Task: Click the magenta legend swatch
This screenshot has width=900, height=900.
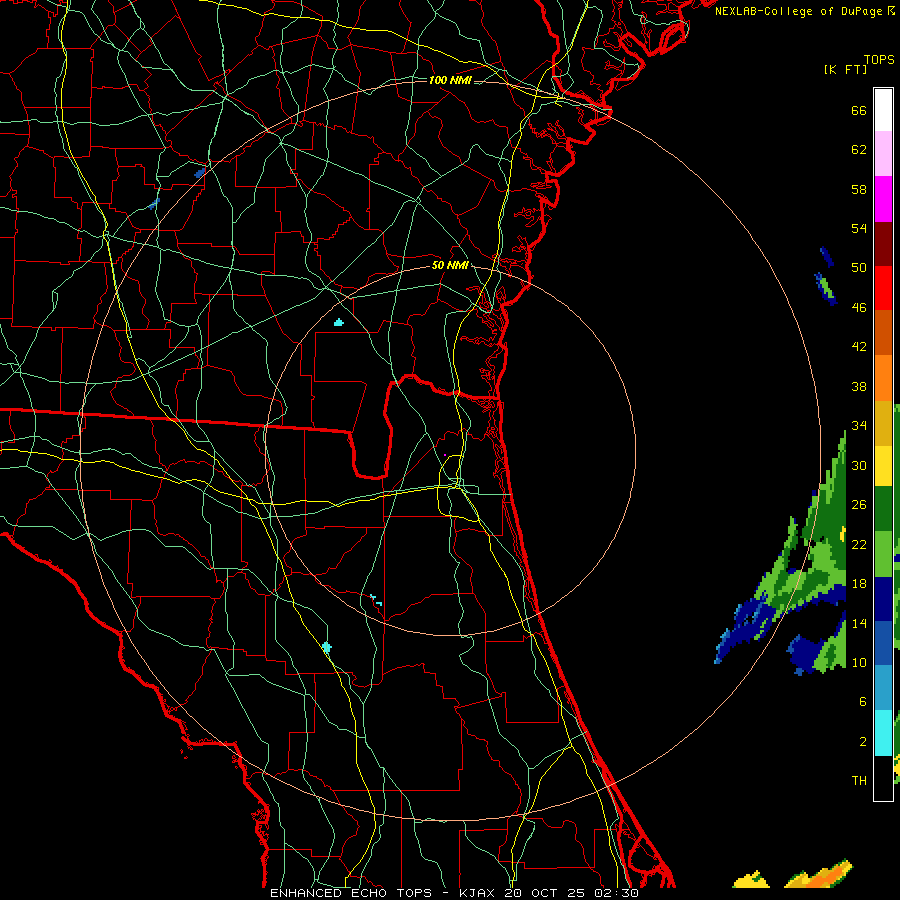Action: (883, 199)
